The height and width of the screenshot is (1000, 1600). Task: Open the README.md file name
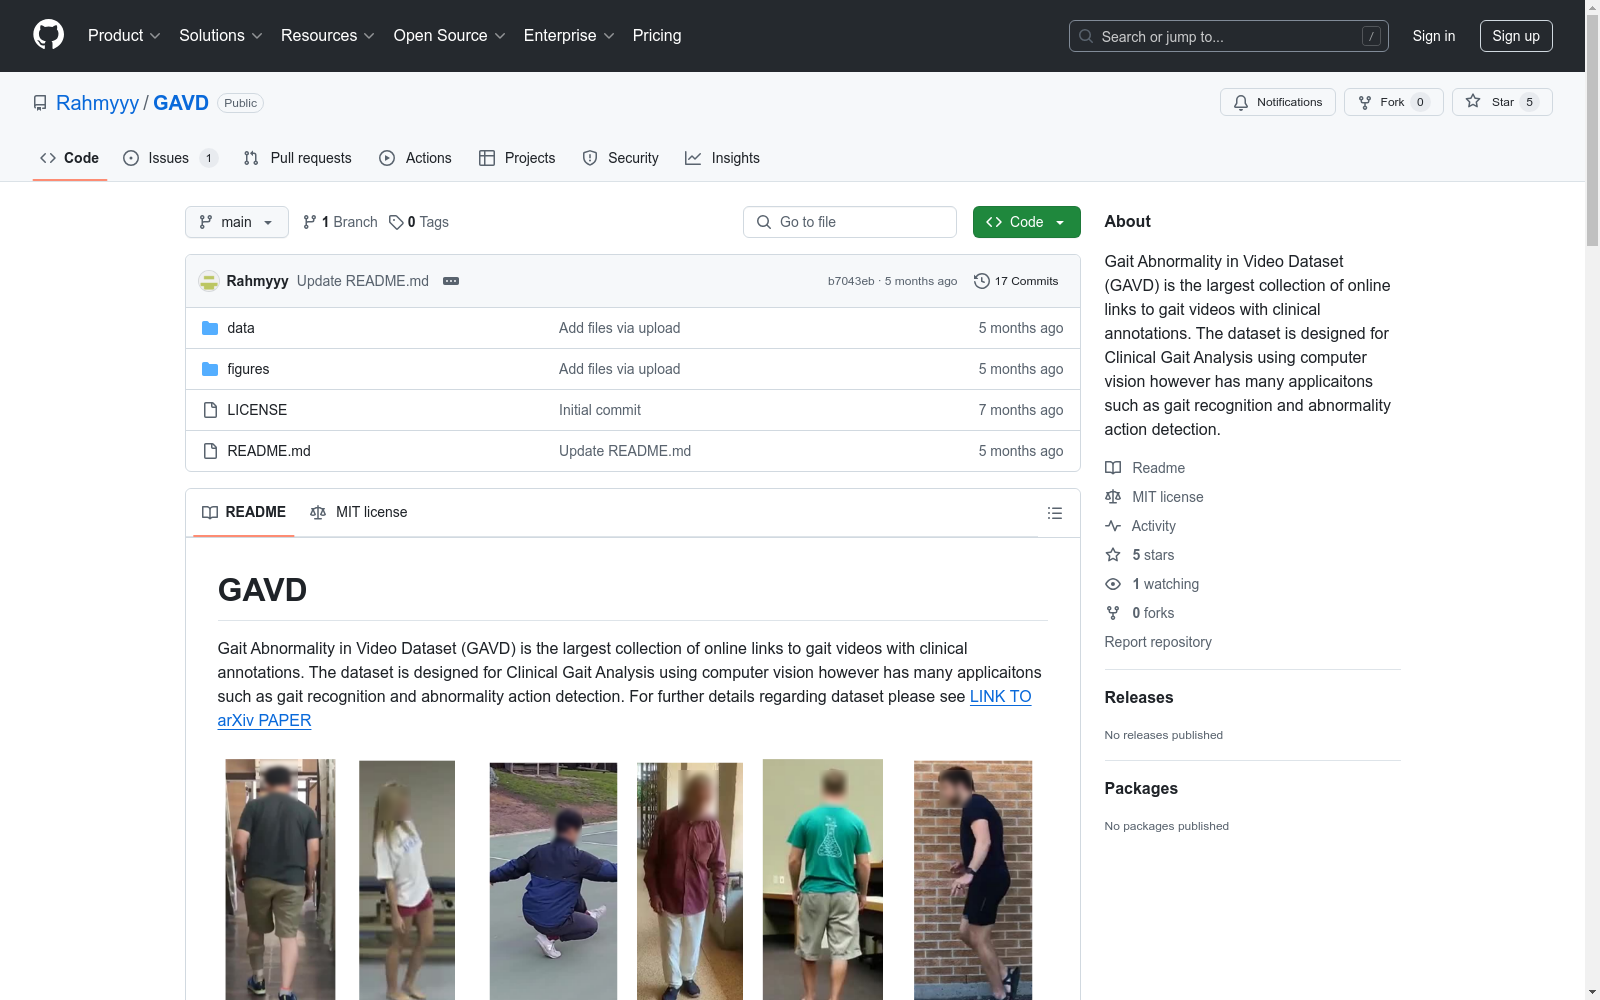269,451
